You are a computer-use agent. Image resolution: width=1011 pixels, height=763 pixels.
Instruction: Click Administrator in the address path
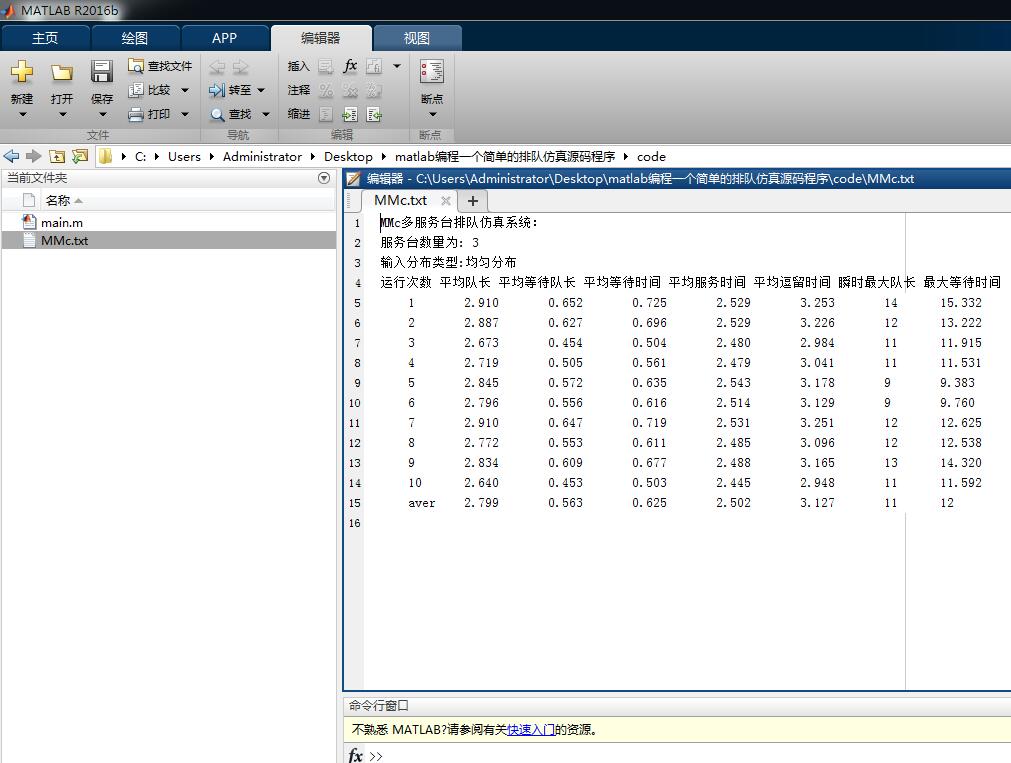point(262,157)
